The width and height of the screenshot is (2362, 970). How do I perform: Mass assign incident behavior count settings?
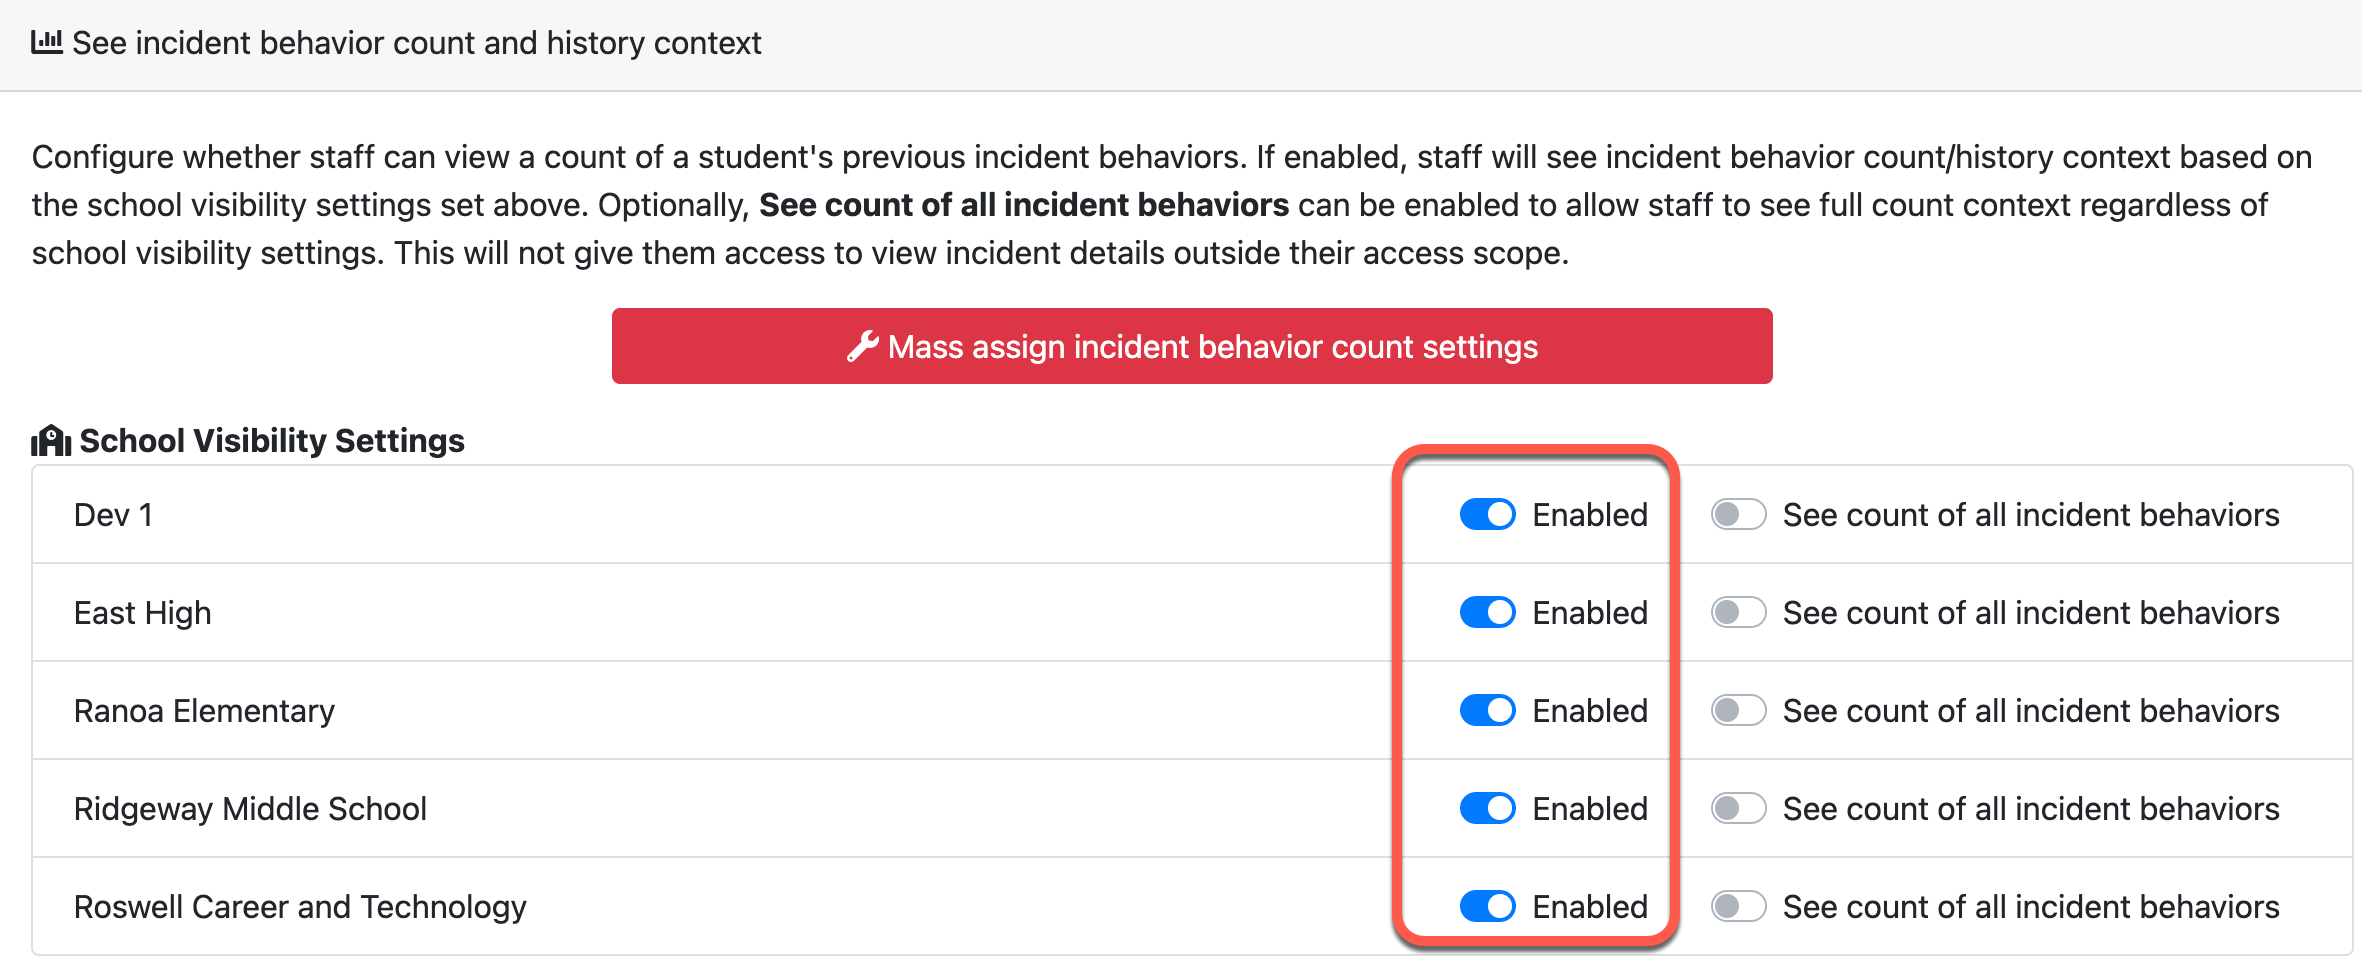1191,346
